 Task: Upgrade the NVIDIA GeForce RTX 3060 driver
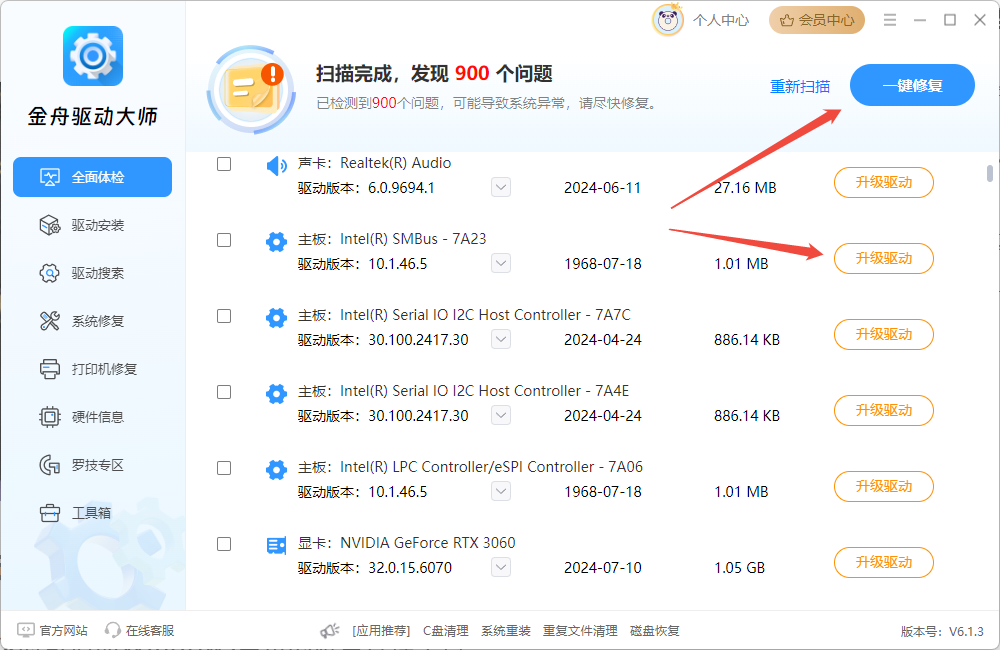tap(884, 562)
